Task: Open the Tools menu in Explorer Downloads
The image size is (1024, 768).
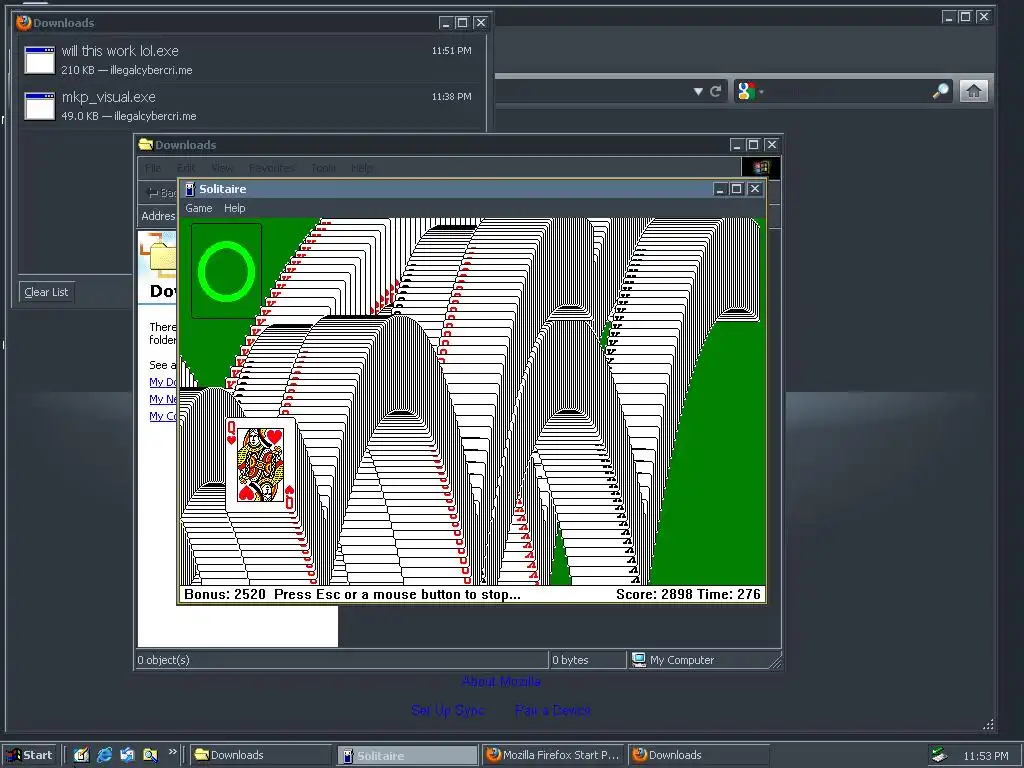Action: [x=323, y=168]
